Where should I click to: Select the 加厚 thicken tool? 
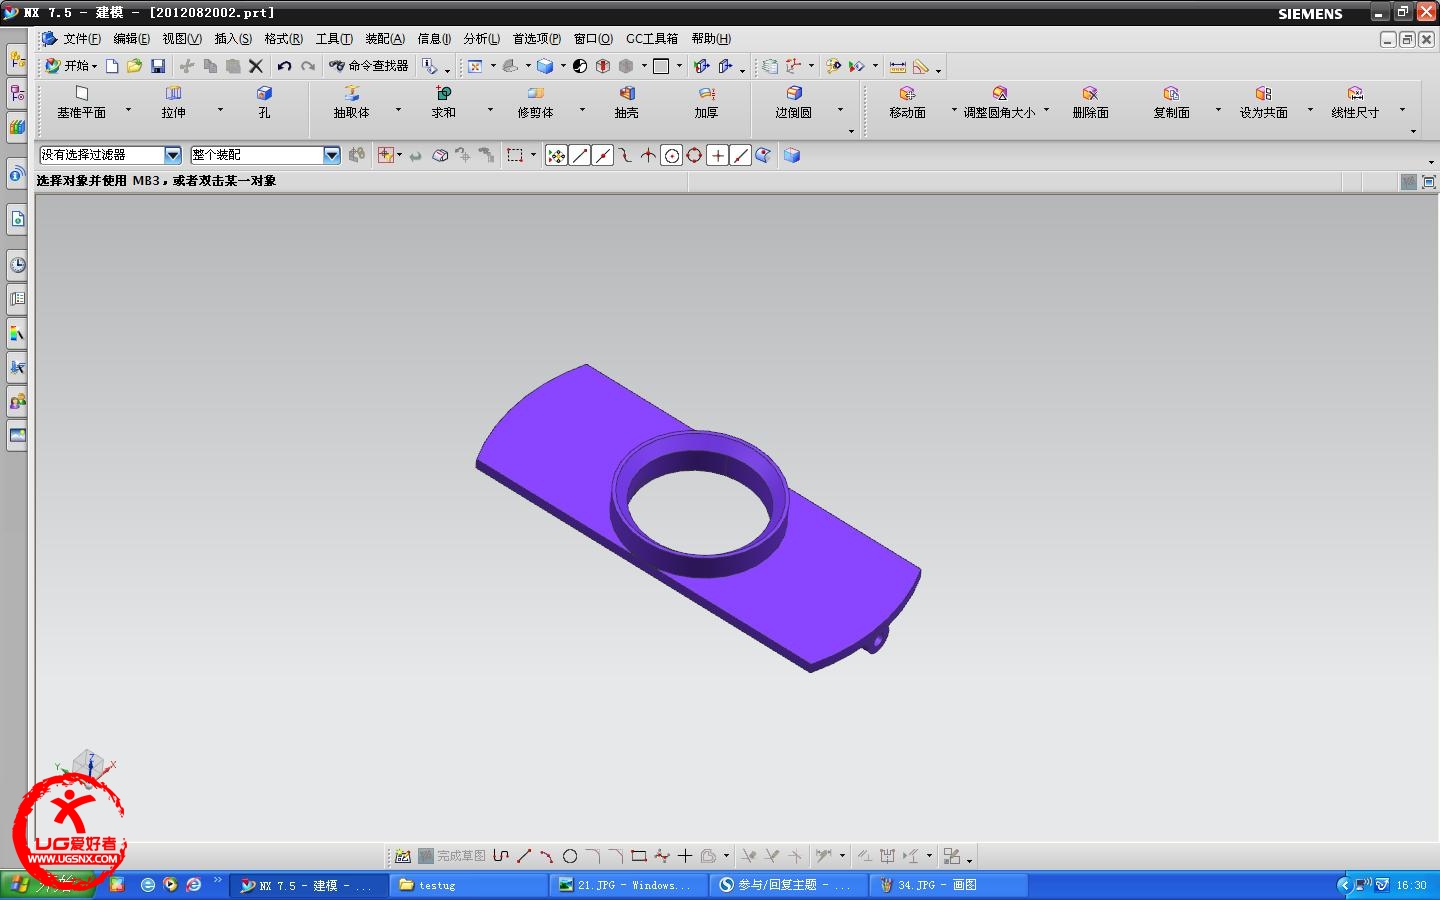point(707,103)
